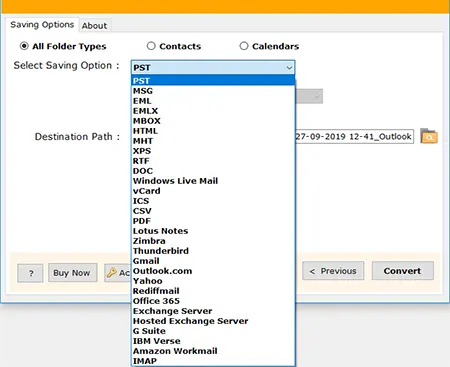This screenshot has height=367, width=450.
Task: Choose Amazon Workmail from the list
Action: coord(213,351)
